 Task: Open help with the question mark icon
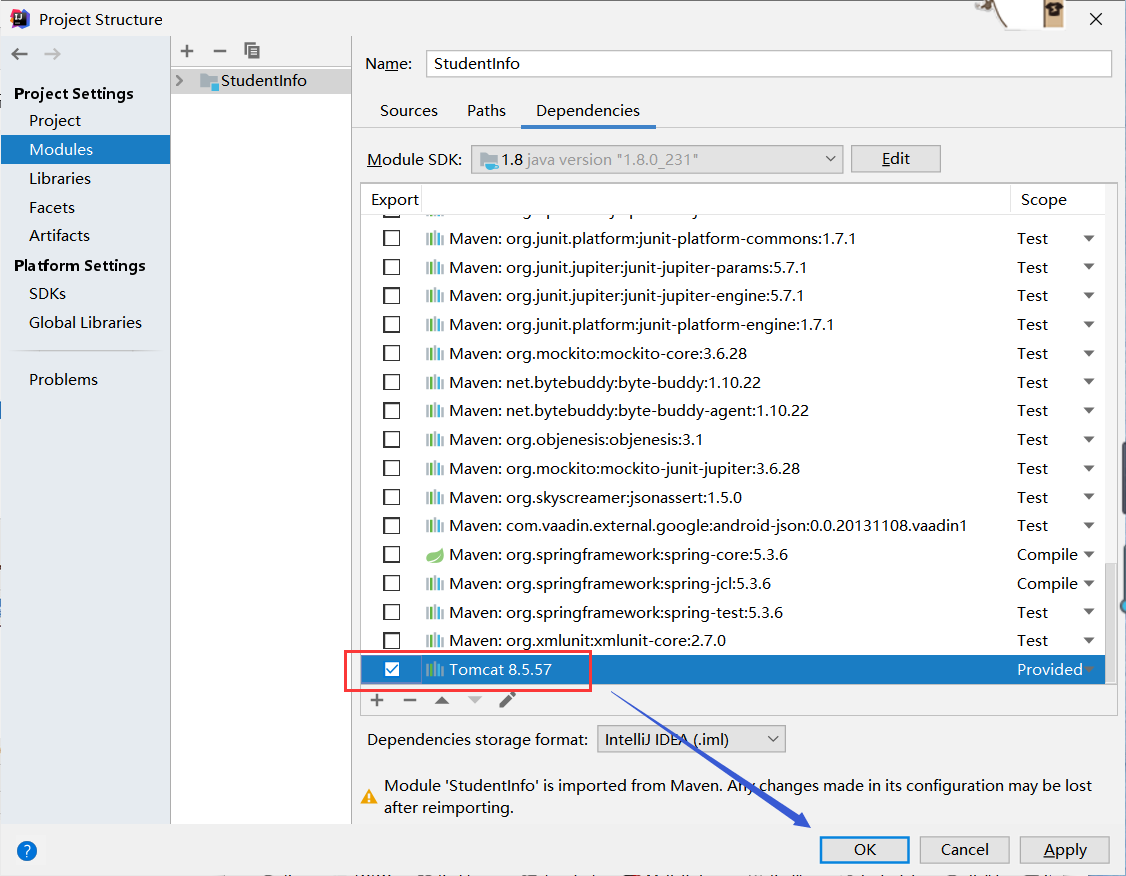tap(27, 851)
